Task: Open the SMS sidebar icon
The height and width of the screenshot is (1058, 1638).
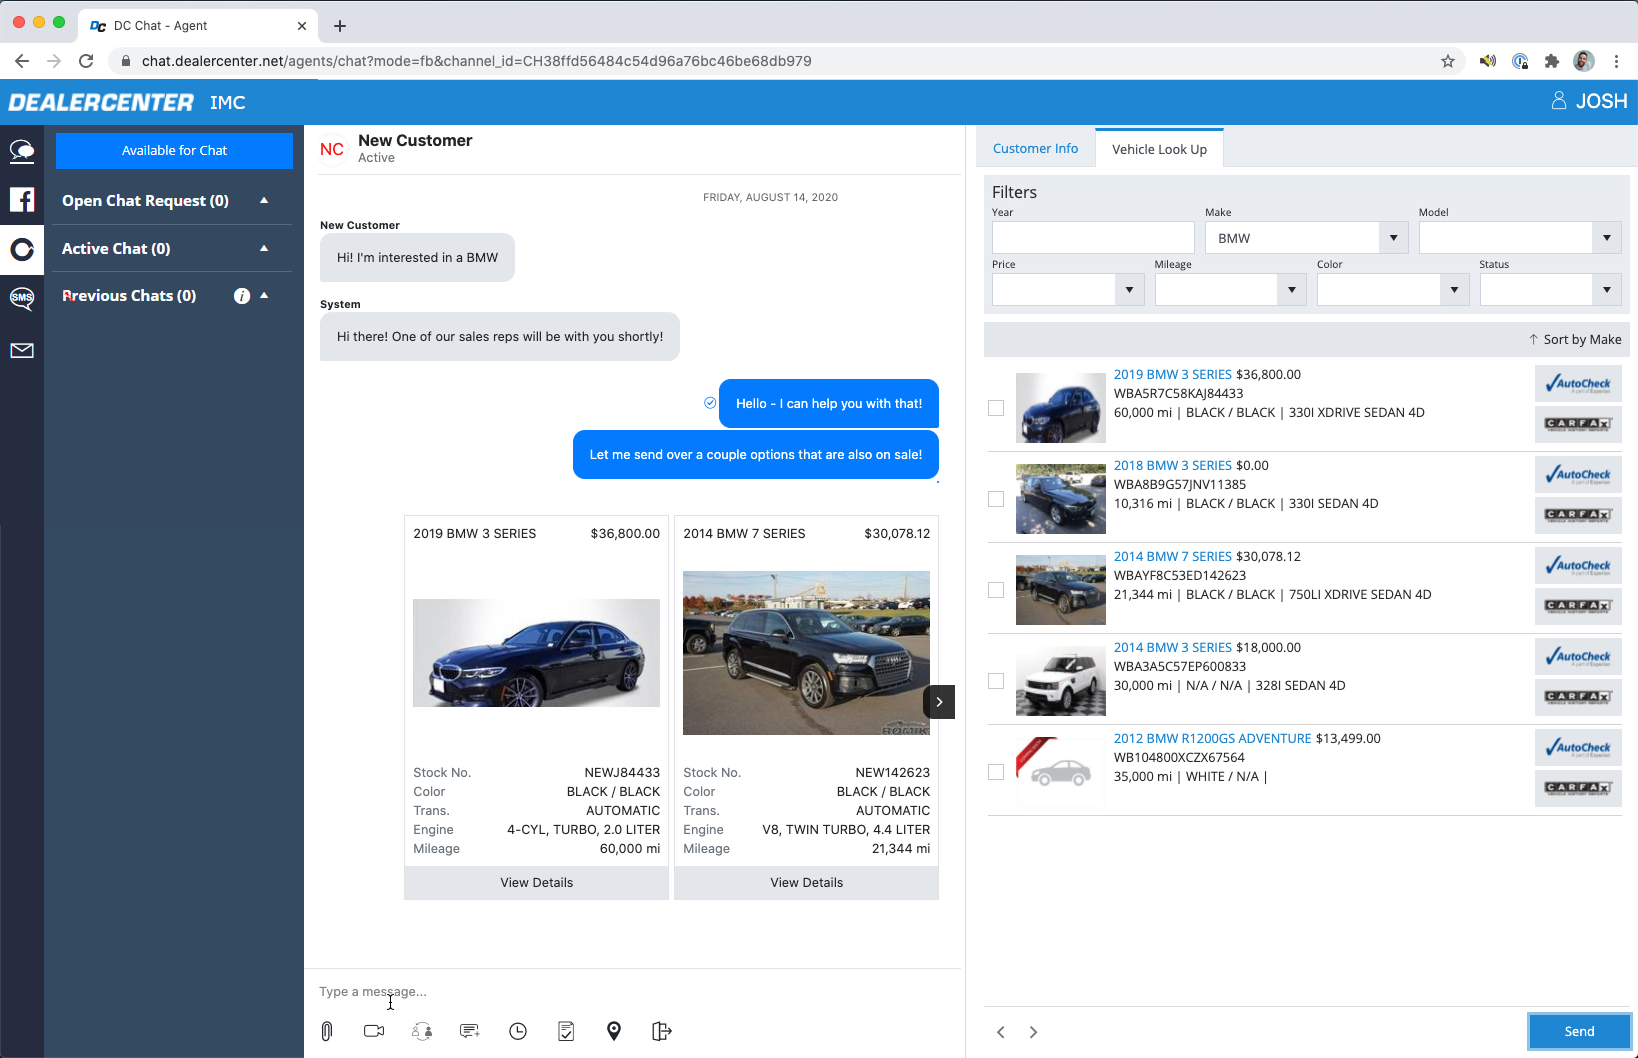Action: [22, 298]
